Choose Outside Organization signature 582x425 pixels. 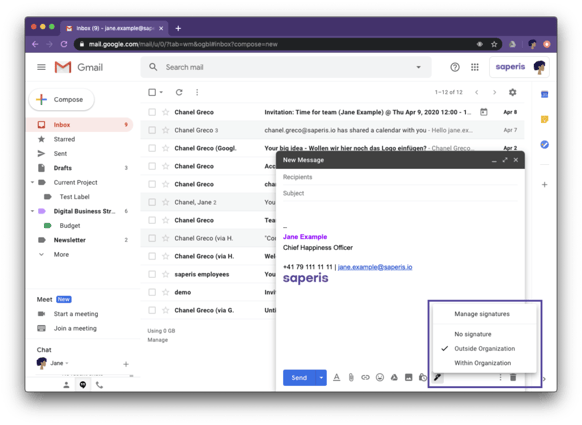pos(484,349)
